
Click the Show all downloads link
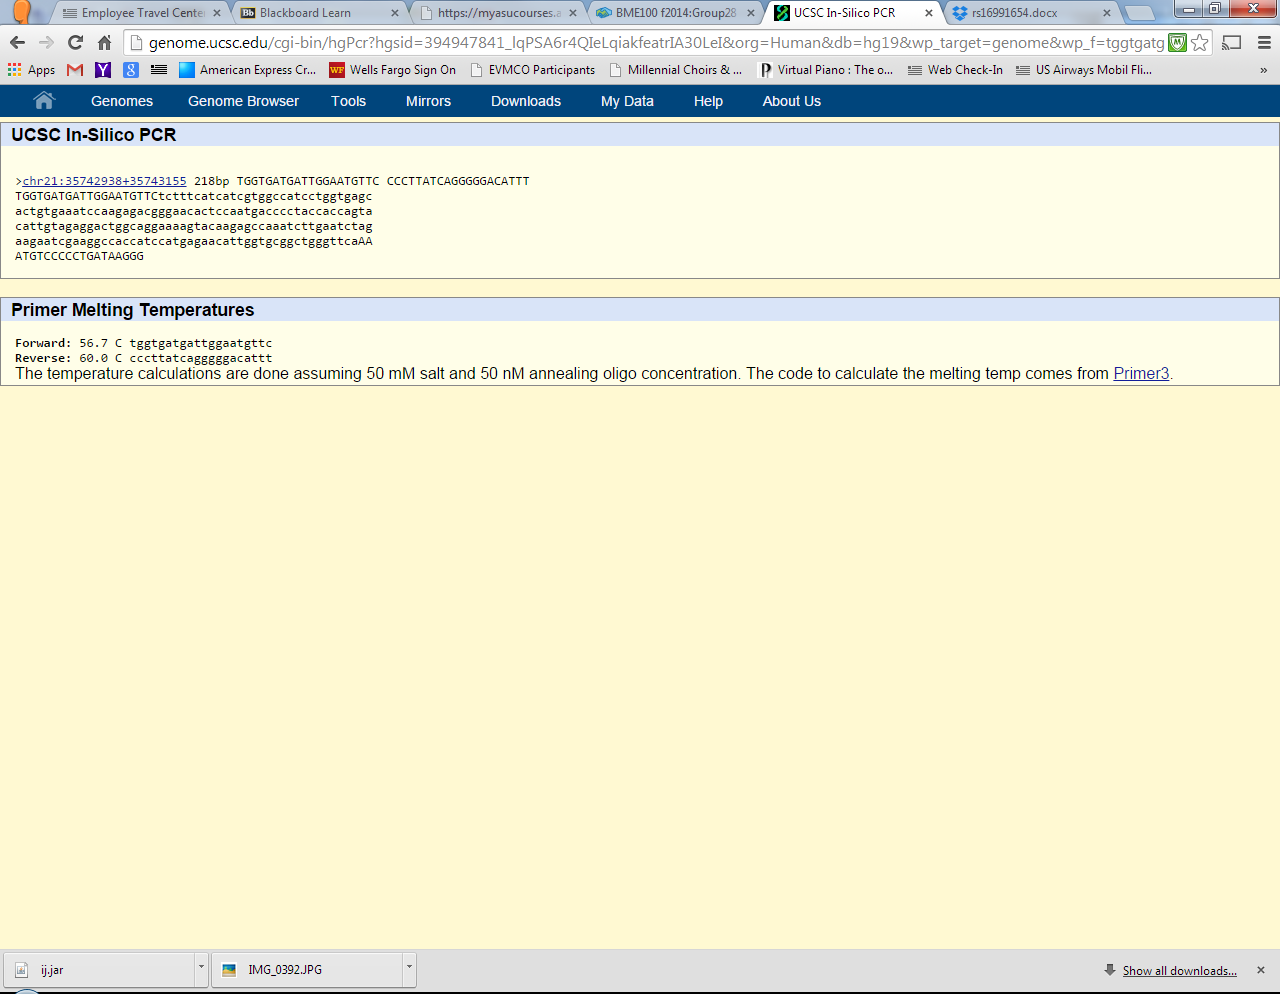pyautogui.click(x=1179, y=971)
